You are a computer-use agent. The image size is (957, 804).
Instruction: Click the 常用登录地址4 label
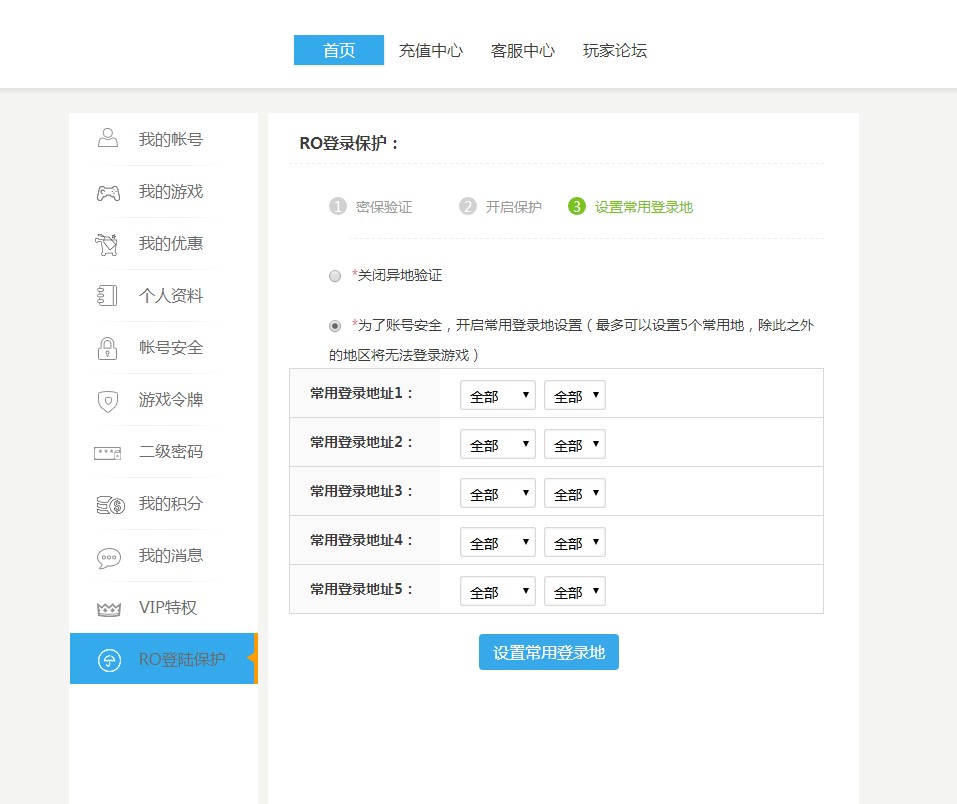click(361, 540)
